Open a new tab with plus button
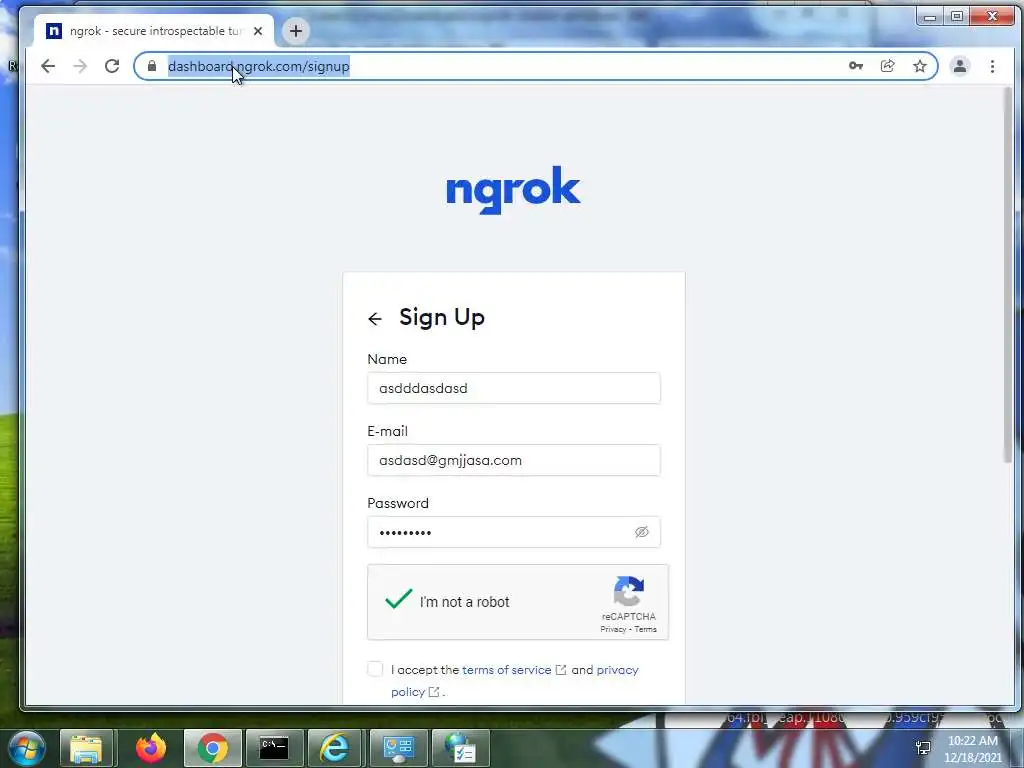 296,31
